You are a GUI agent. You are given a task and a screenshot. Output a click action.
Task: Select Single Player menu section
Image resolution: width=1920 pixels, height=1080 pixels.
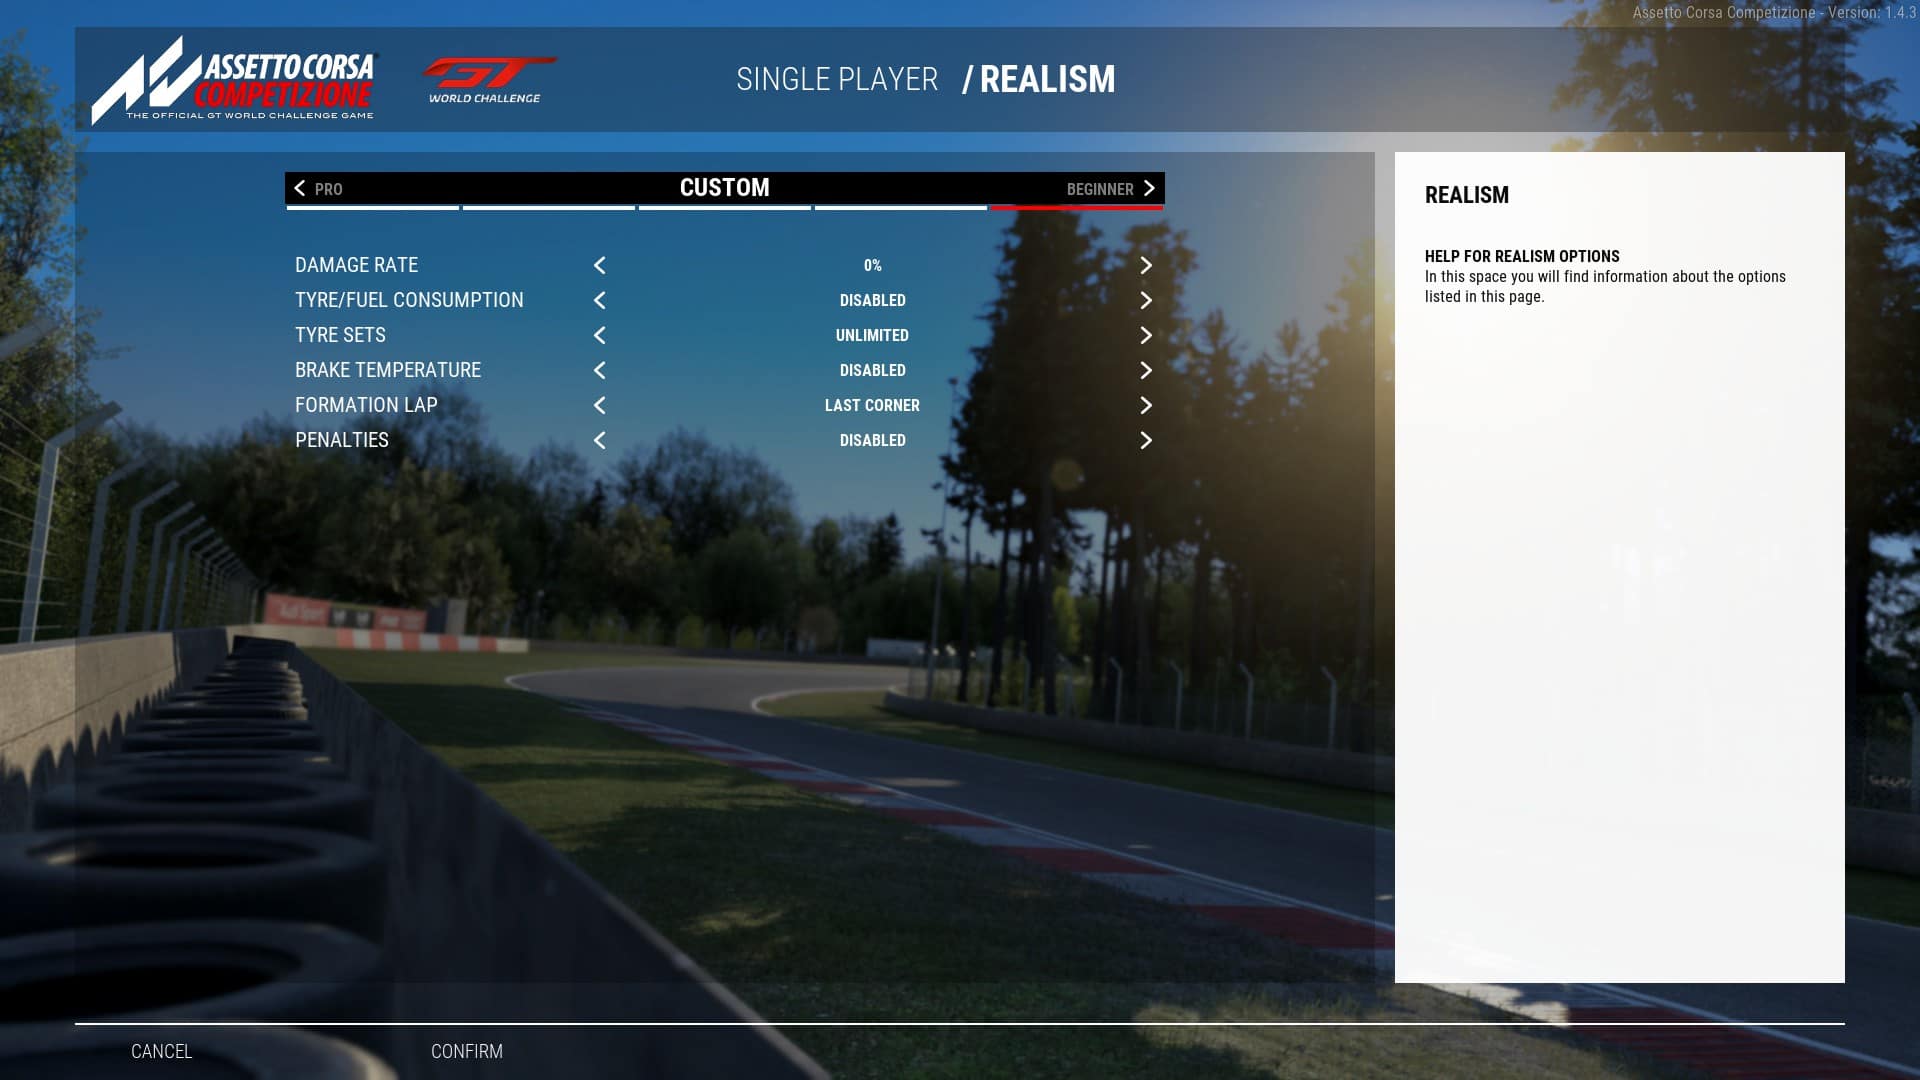[x=837, y=79]
